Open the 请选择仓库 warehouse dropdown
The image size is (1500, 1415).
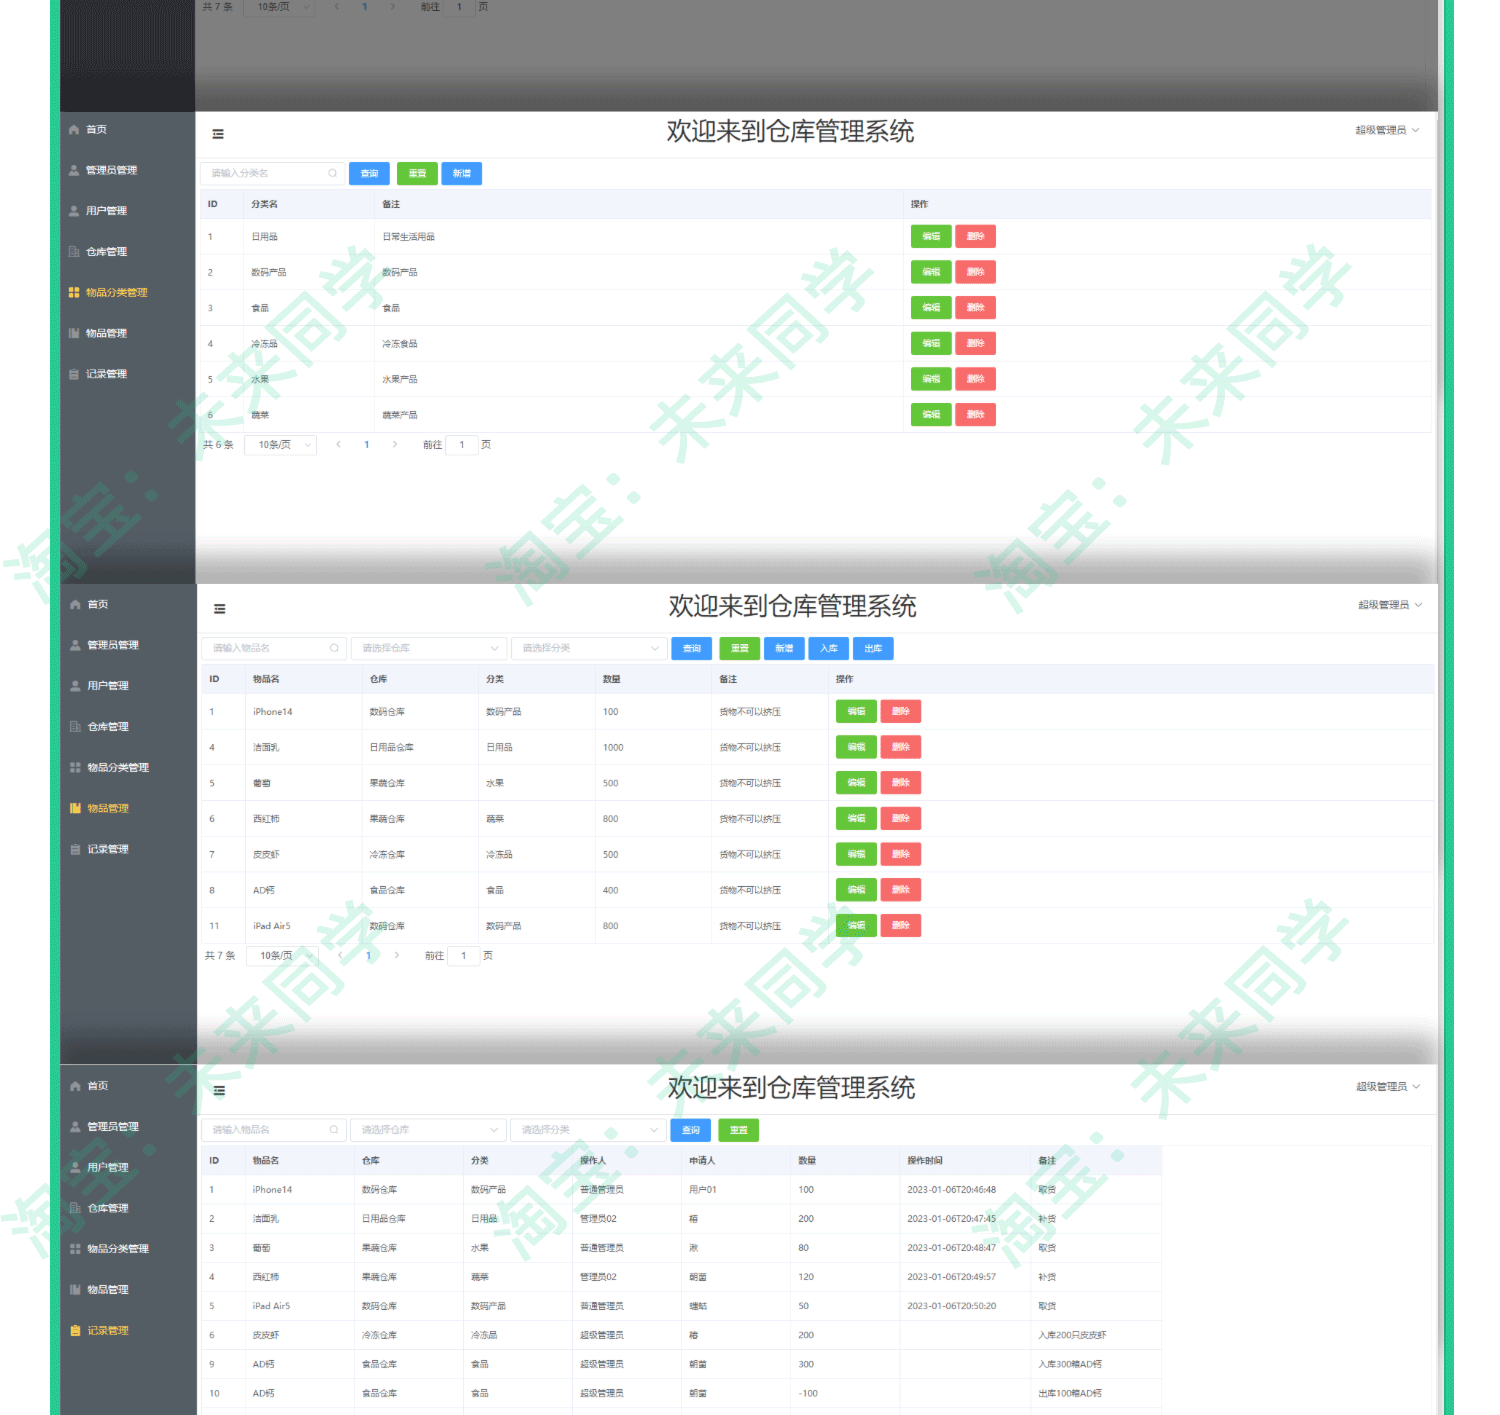428,648
